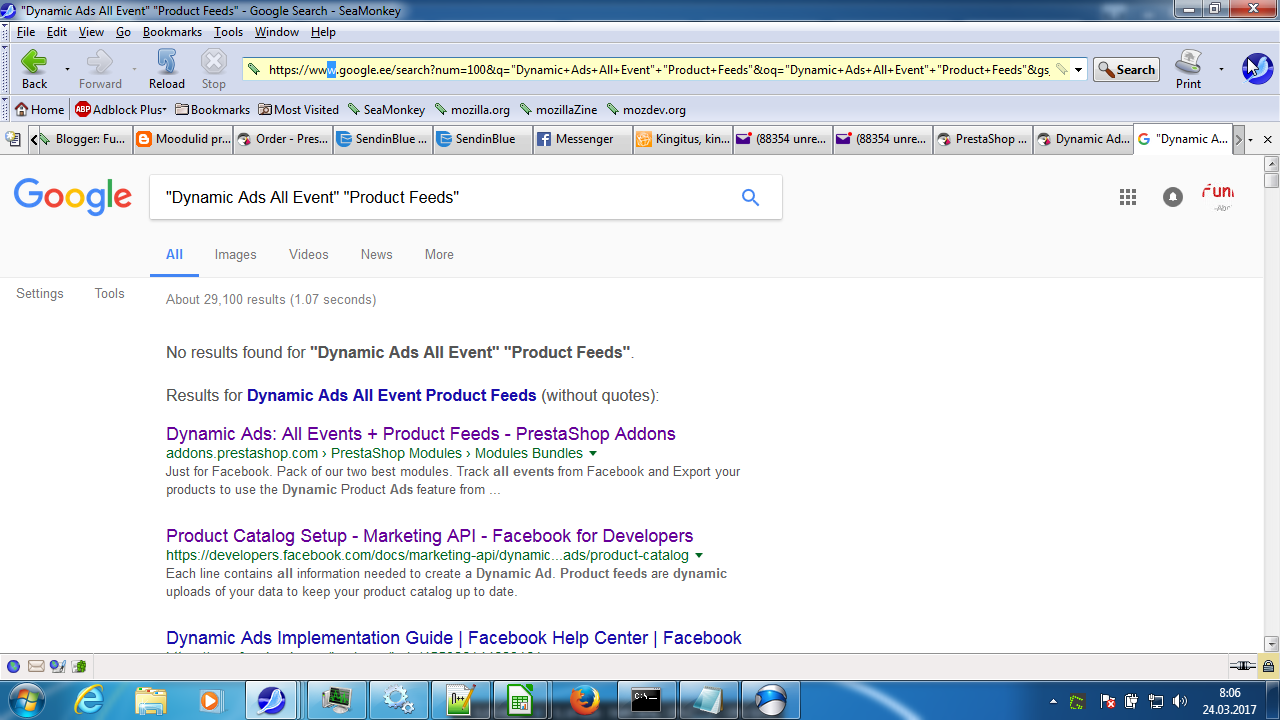The height and width of the screenshot is (720, 1280).
Task: Open the Navigator component icon in status bar
Action: coord(13,666)
